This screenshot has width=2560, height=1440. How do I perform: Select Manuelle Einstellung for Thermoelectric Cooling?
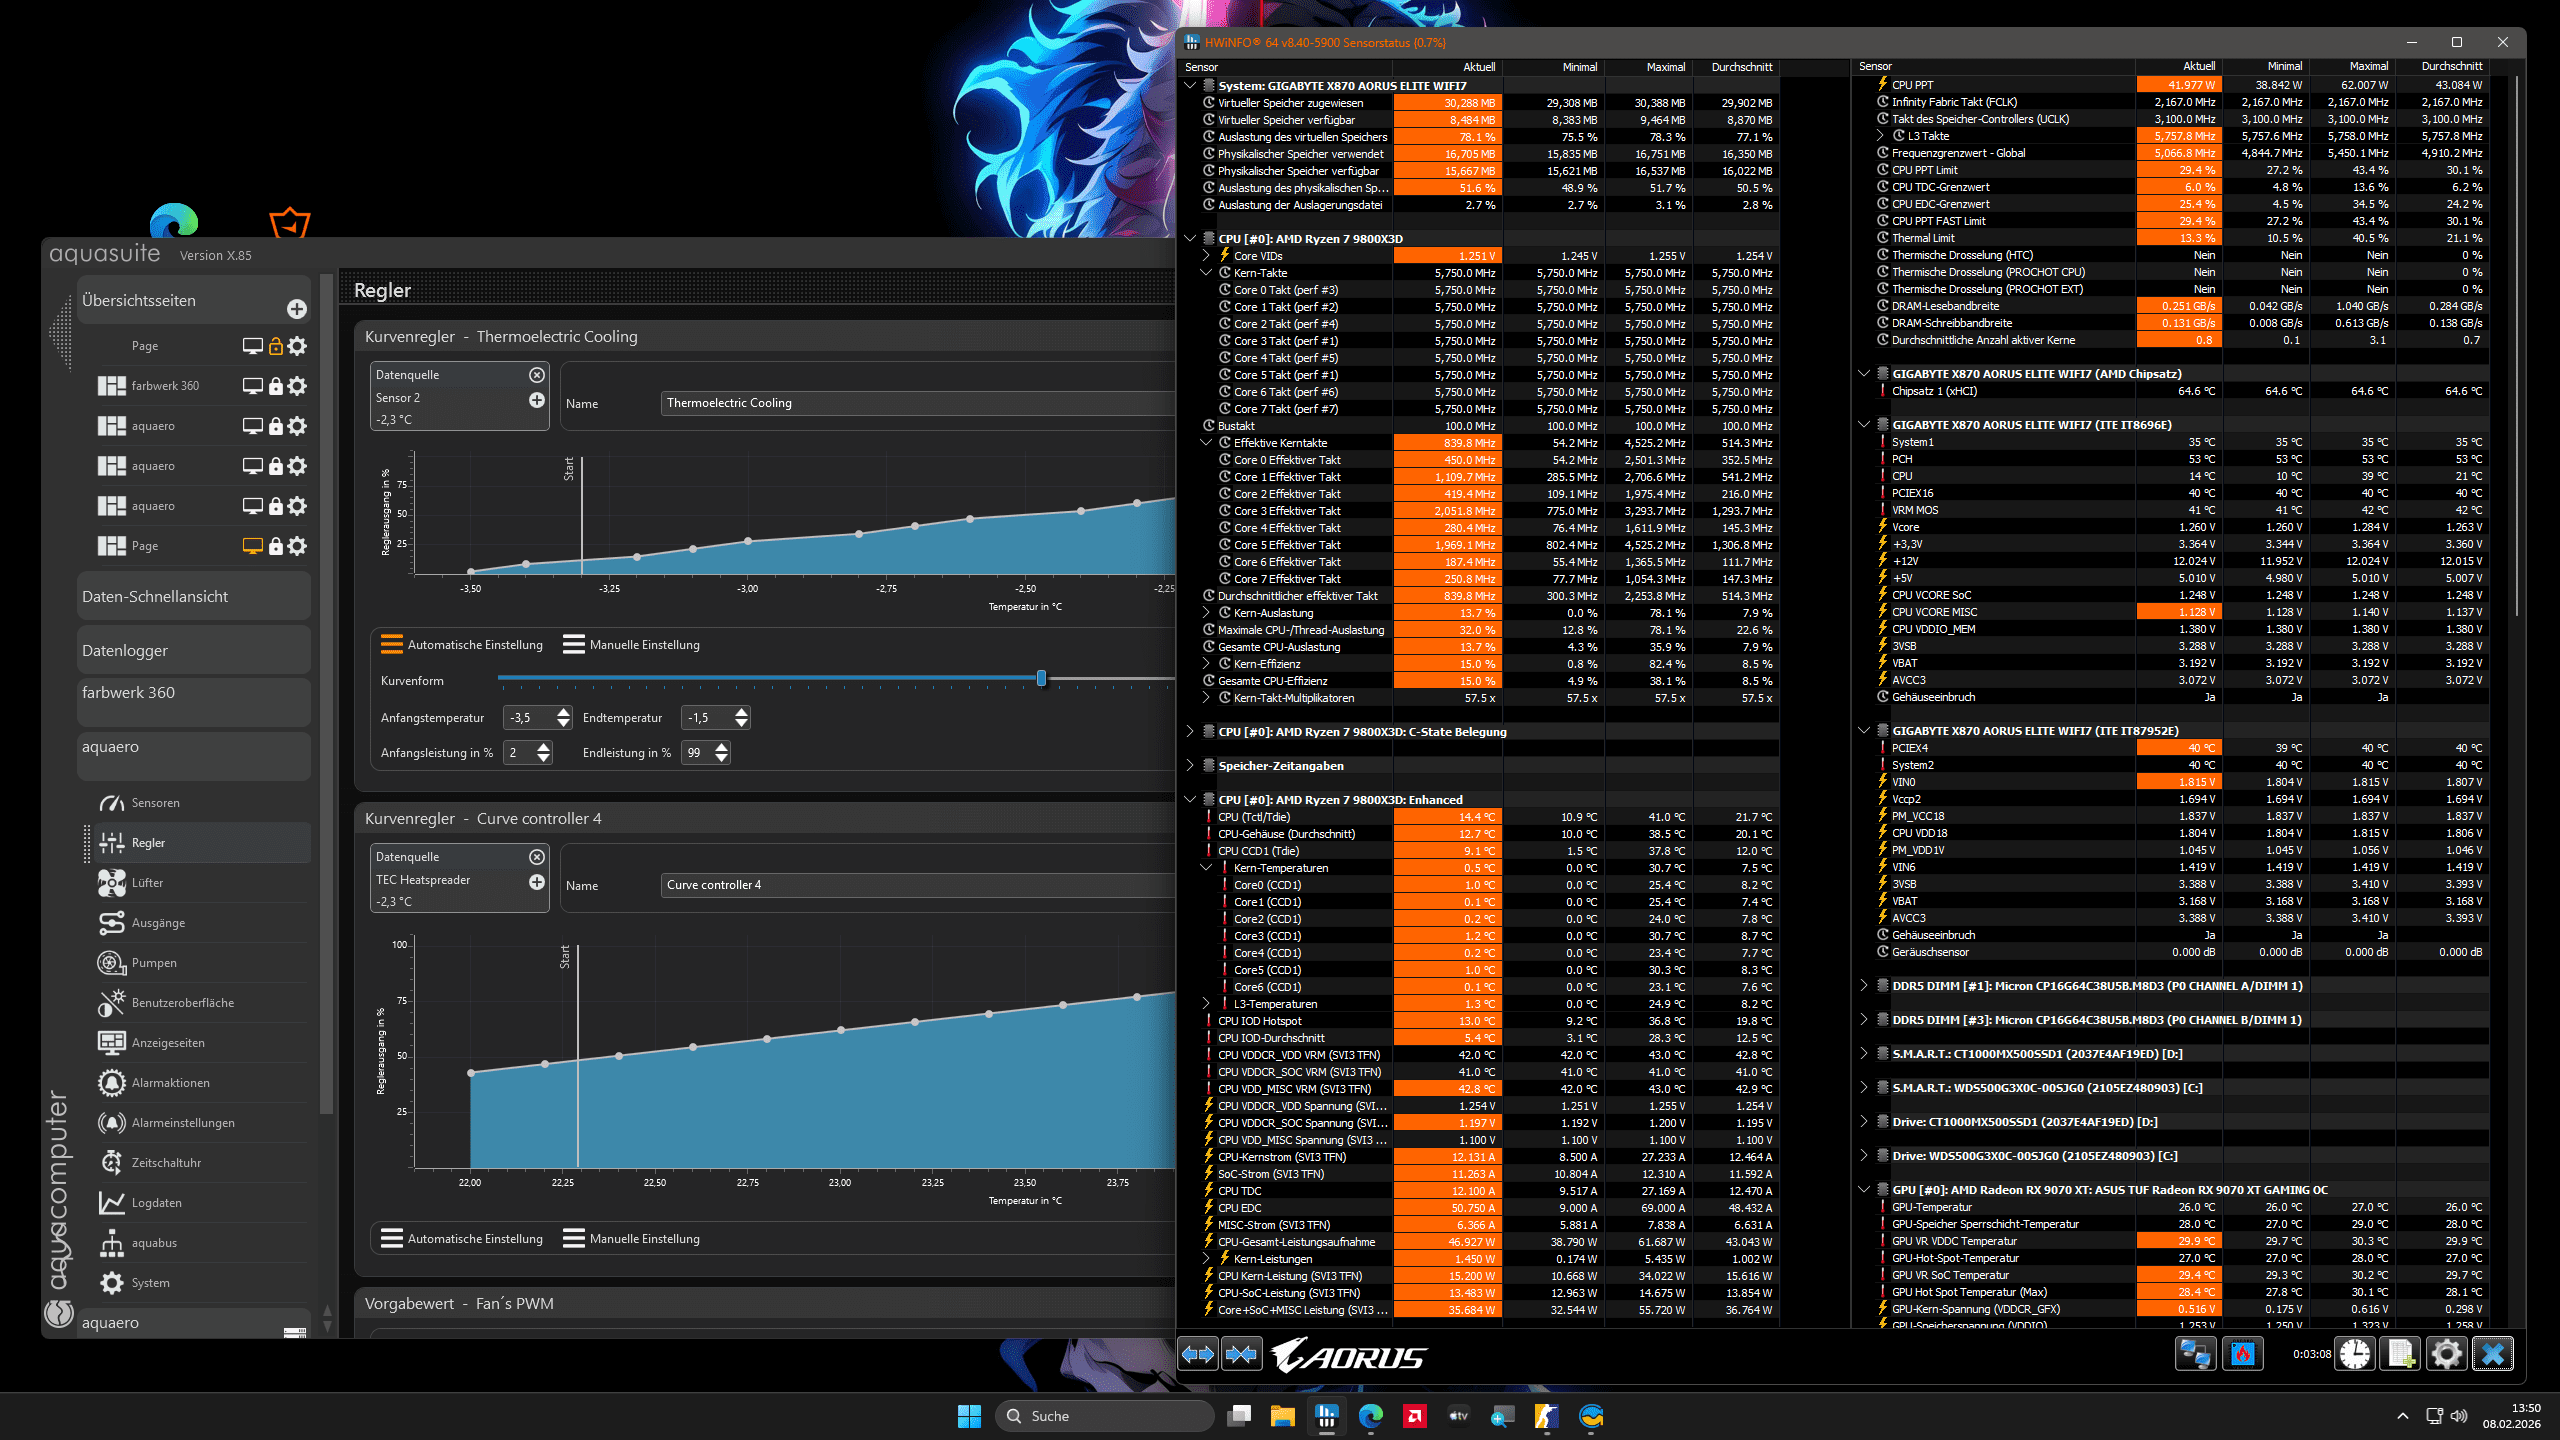631,645
